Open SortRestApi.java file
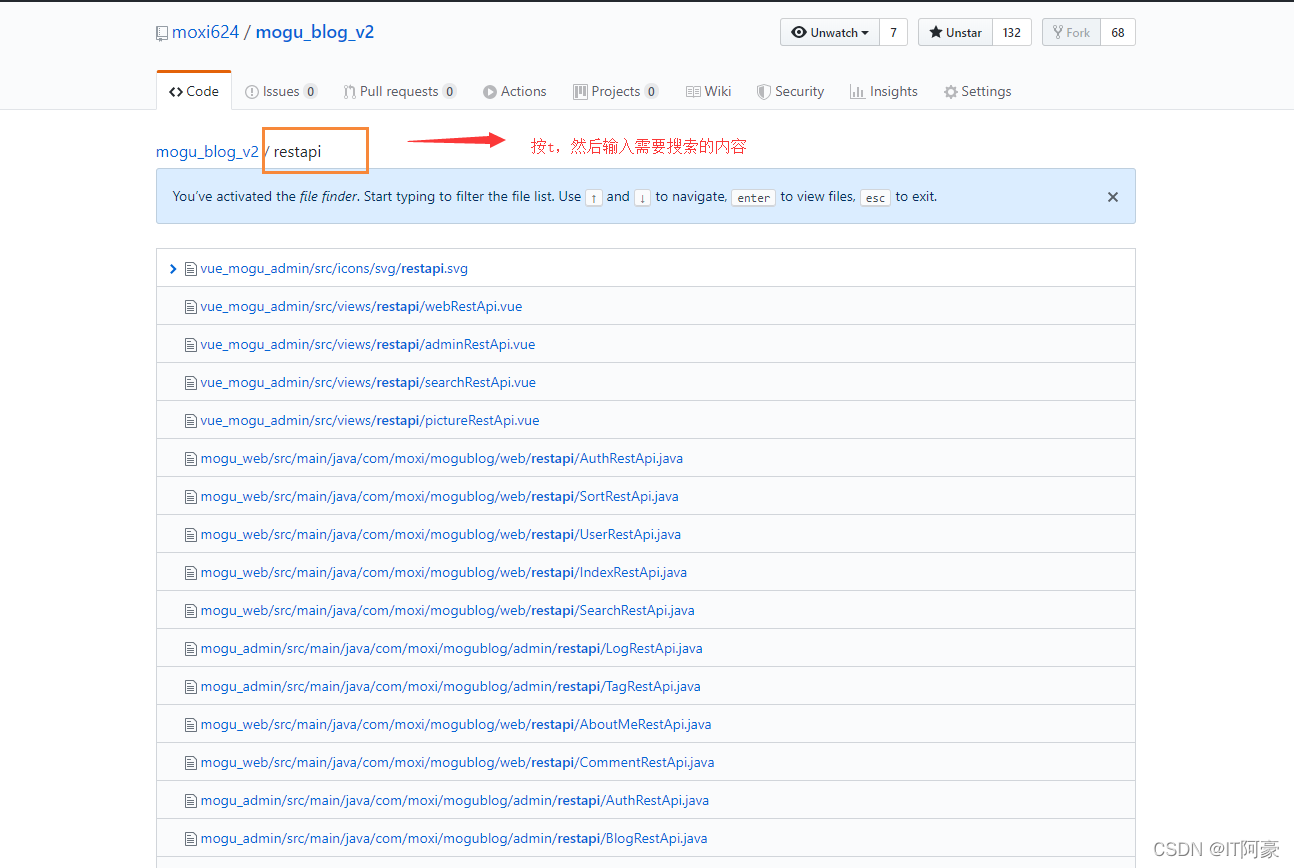This screenshot has height=868, width=1294. point(440,496)
